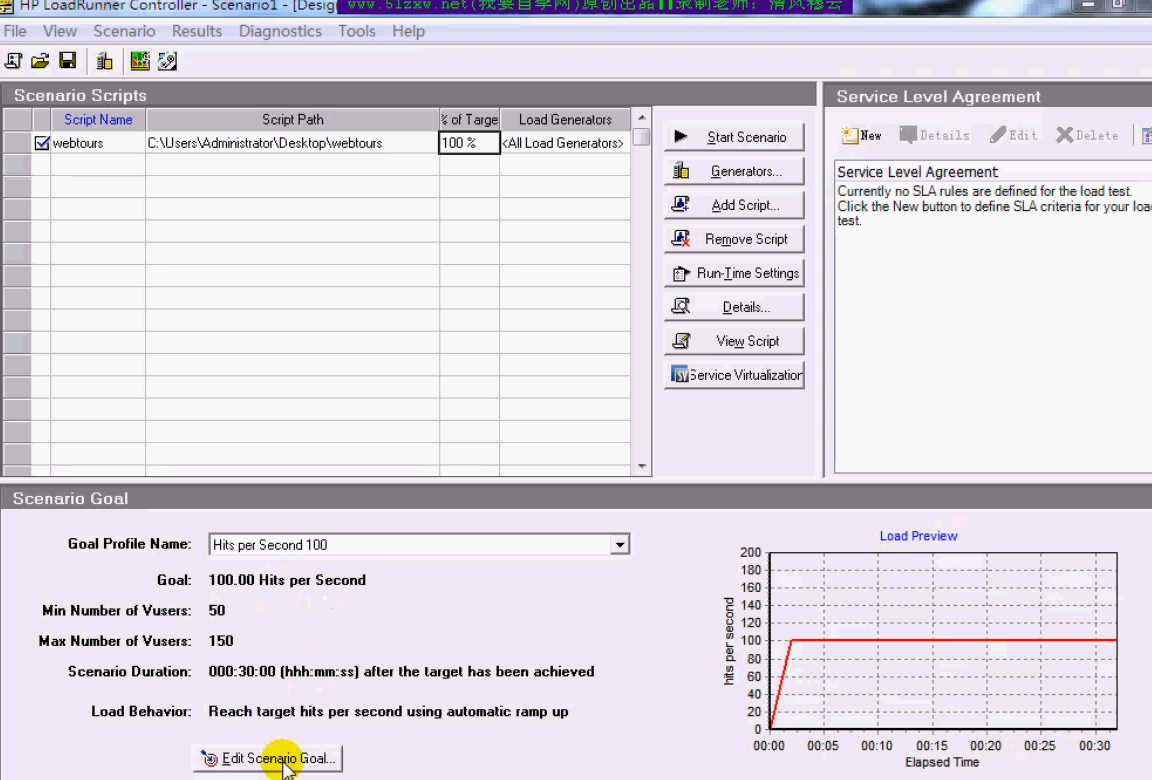Viewport: 1152px width, 780px height.
Task: Click the Save Scenario disk icon
Action: pos(68,61)
